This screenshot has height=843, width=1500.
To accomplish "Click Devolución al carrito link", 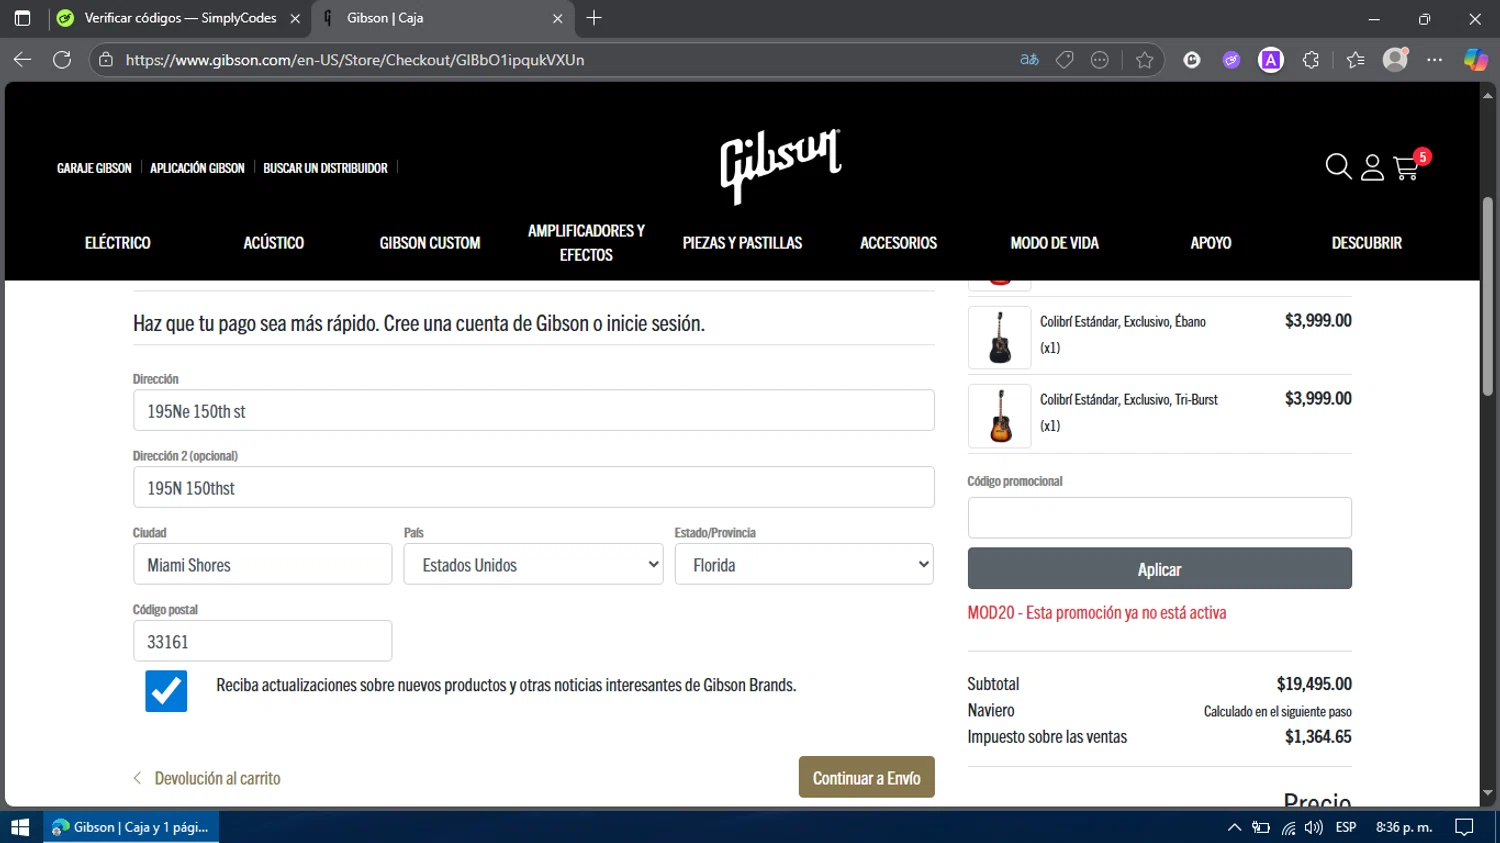I will click(207, 778).
